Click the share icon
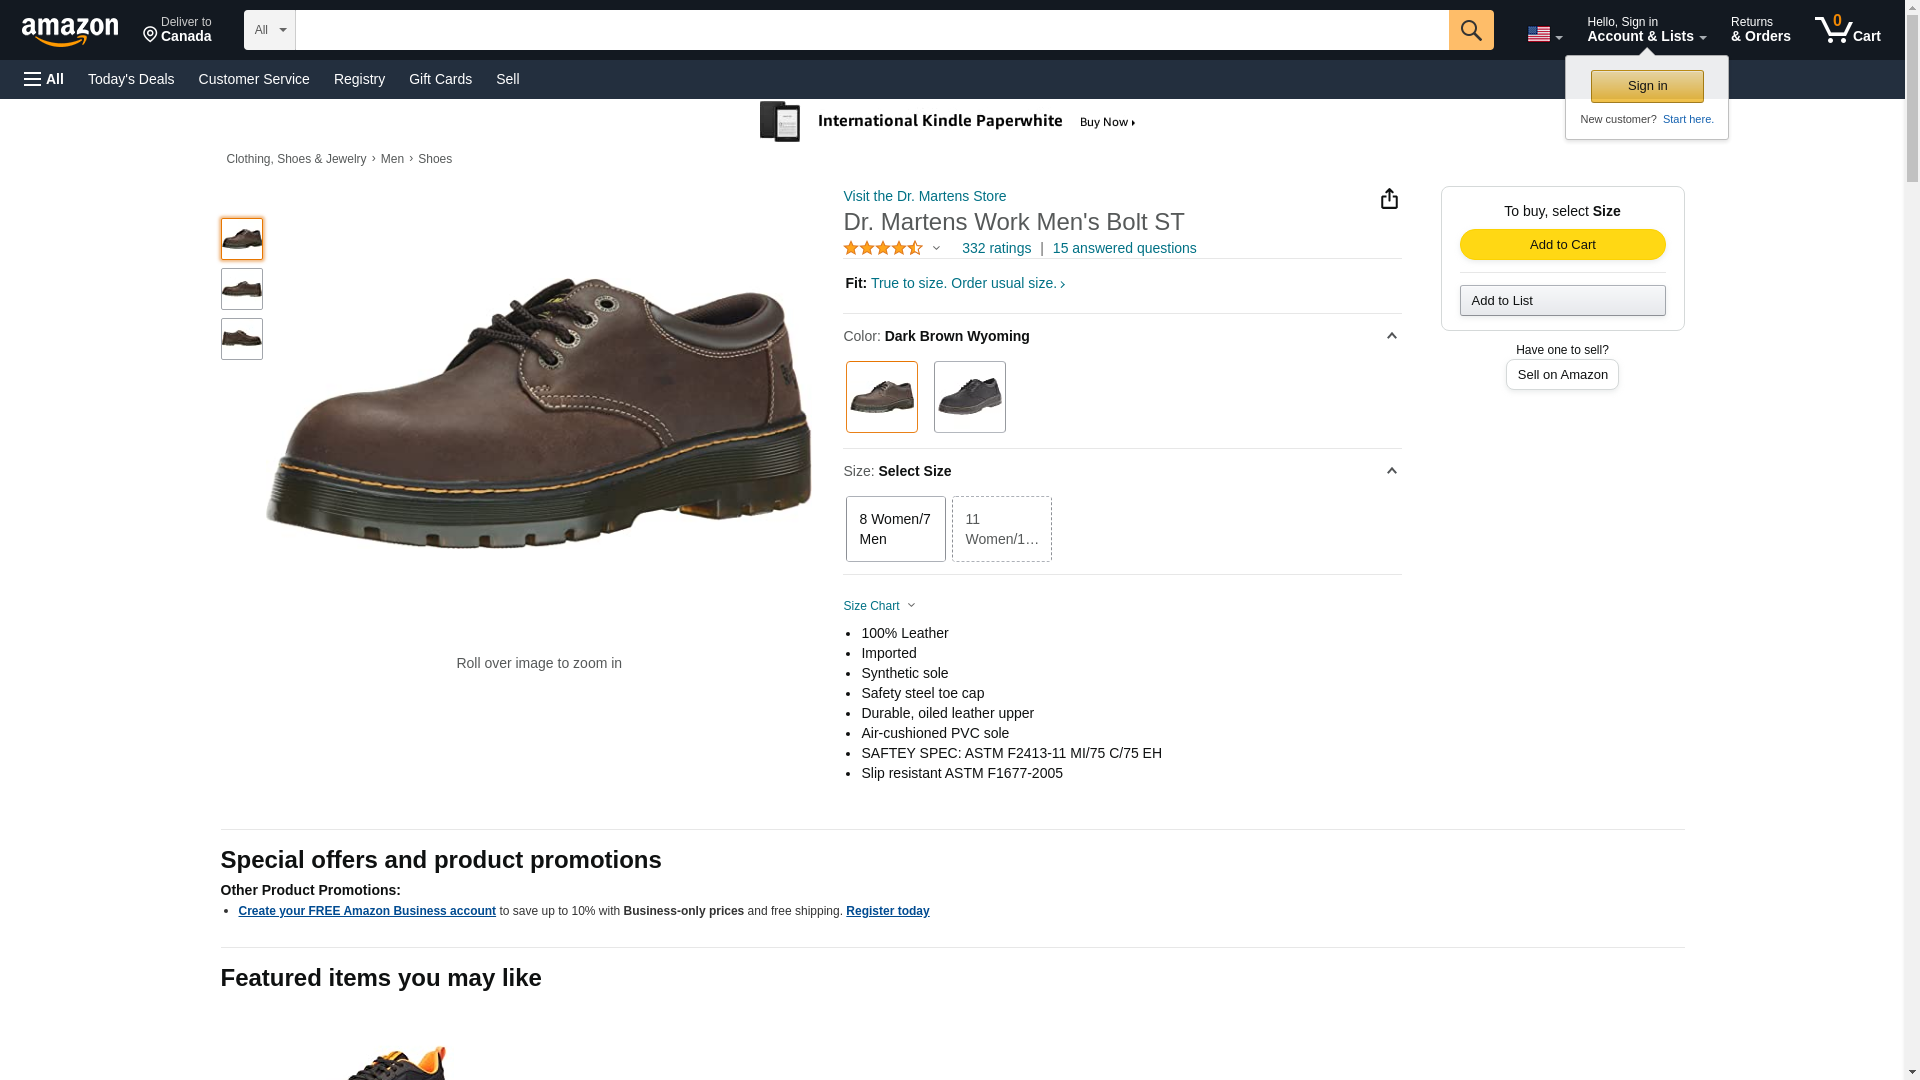 coord(1389,199)
